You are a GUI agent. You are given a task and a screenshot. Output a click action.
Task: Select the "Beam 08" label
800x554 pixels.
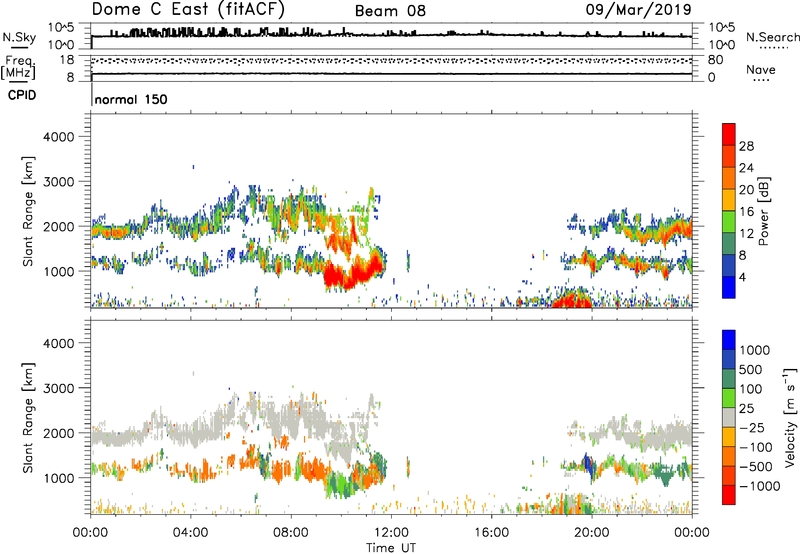[390, 11]
